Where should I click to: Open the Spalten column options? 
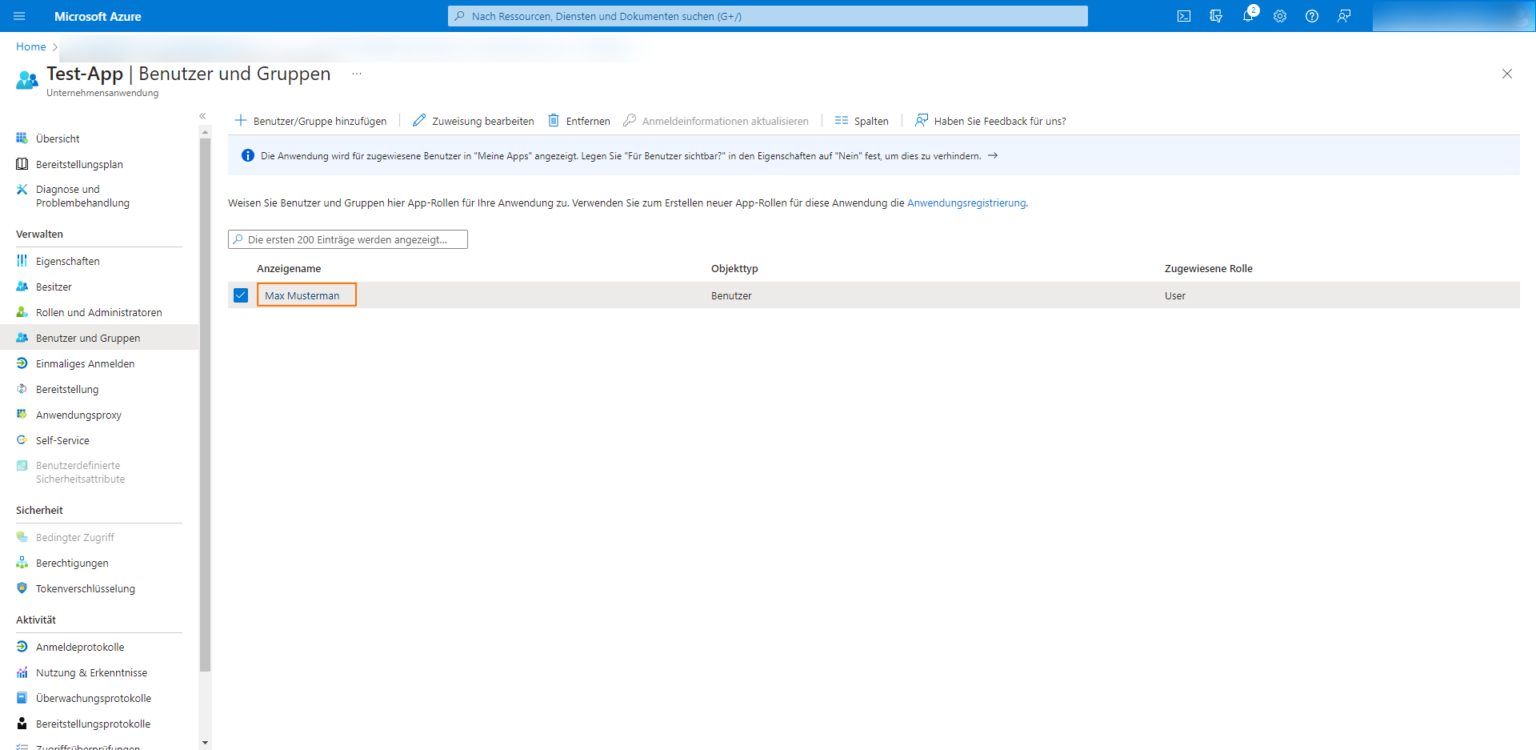coord(861,120)
